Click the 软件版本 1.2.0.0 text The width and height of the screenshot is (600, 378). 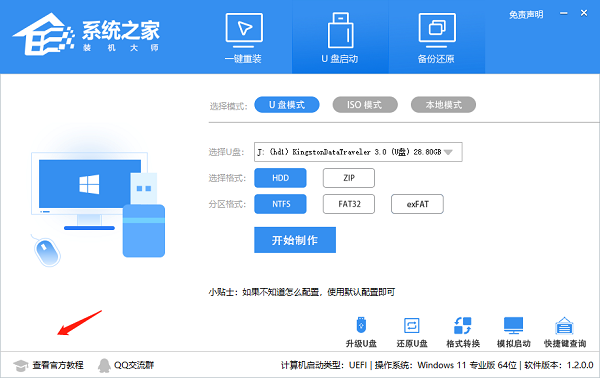click(x=558, y=365)
